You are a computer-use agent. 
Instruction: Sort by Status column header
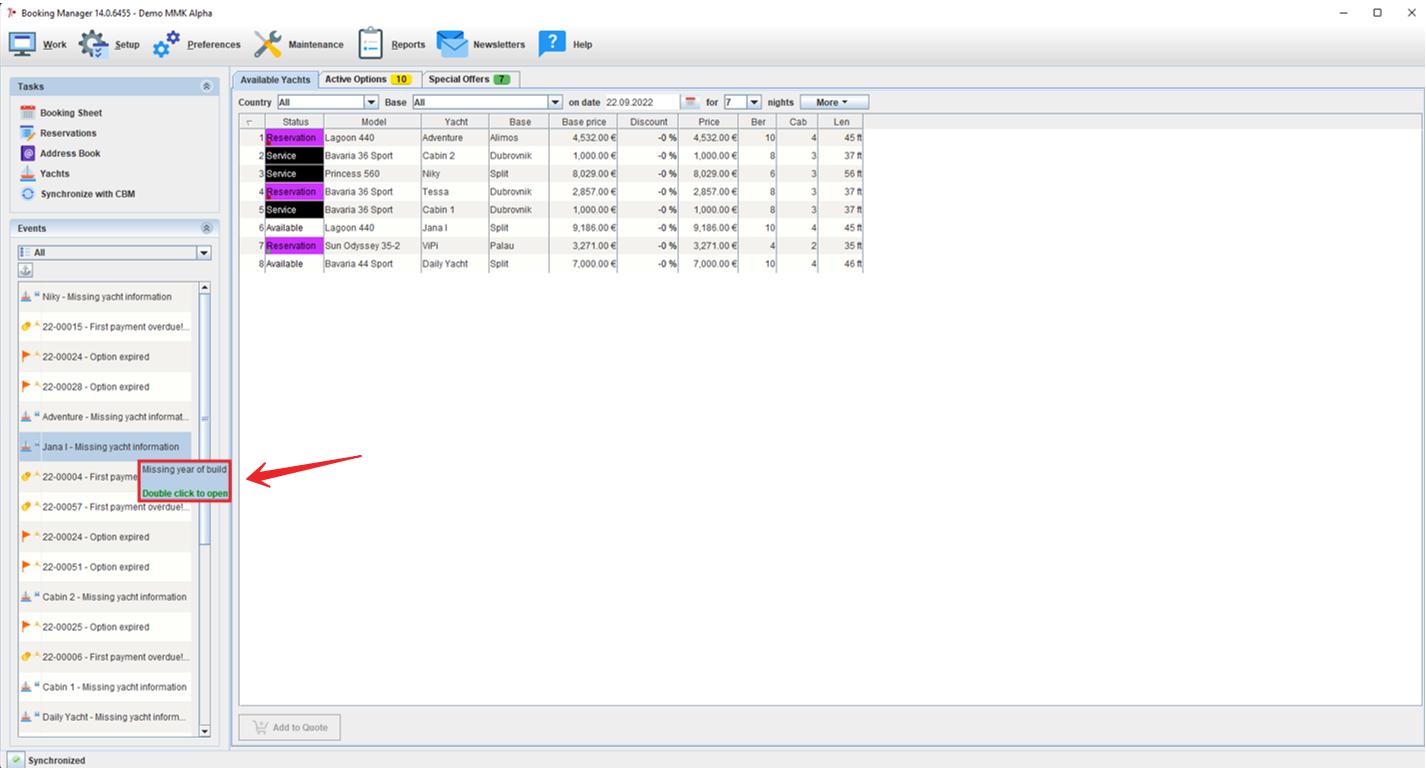294,122
